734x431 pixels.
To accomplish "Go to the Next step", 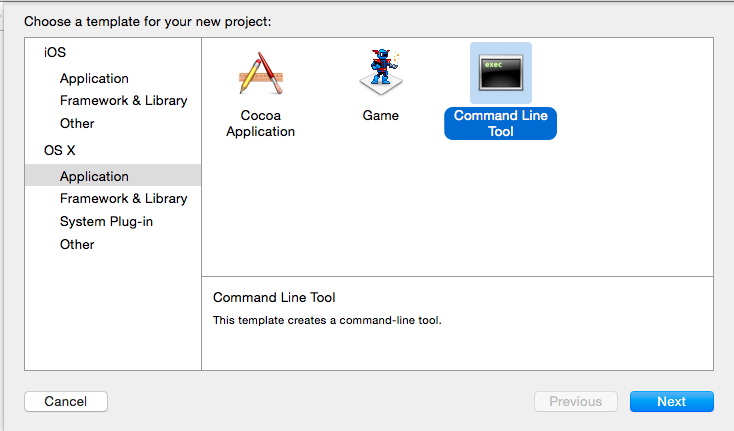I will click(x=672, y=402).
